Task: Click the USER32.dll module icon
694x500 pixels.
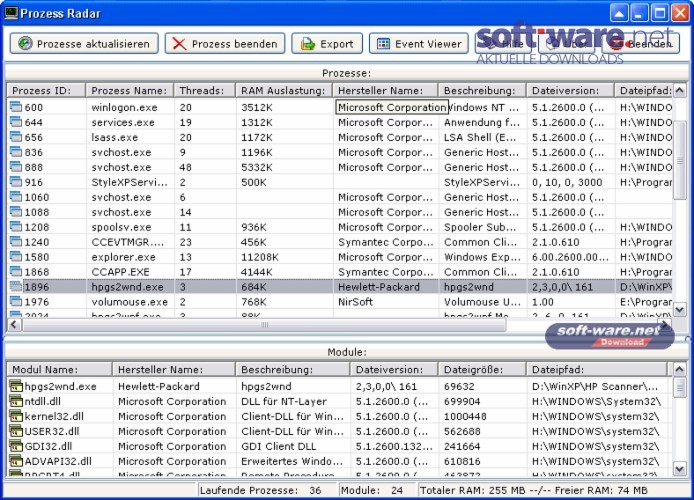Action: coord(16,431)
